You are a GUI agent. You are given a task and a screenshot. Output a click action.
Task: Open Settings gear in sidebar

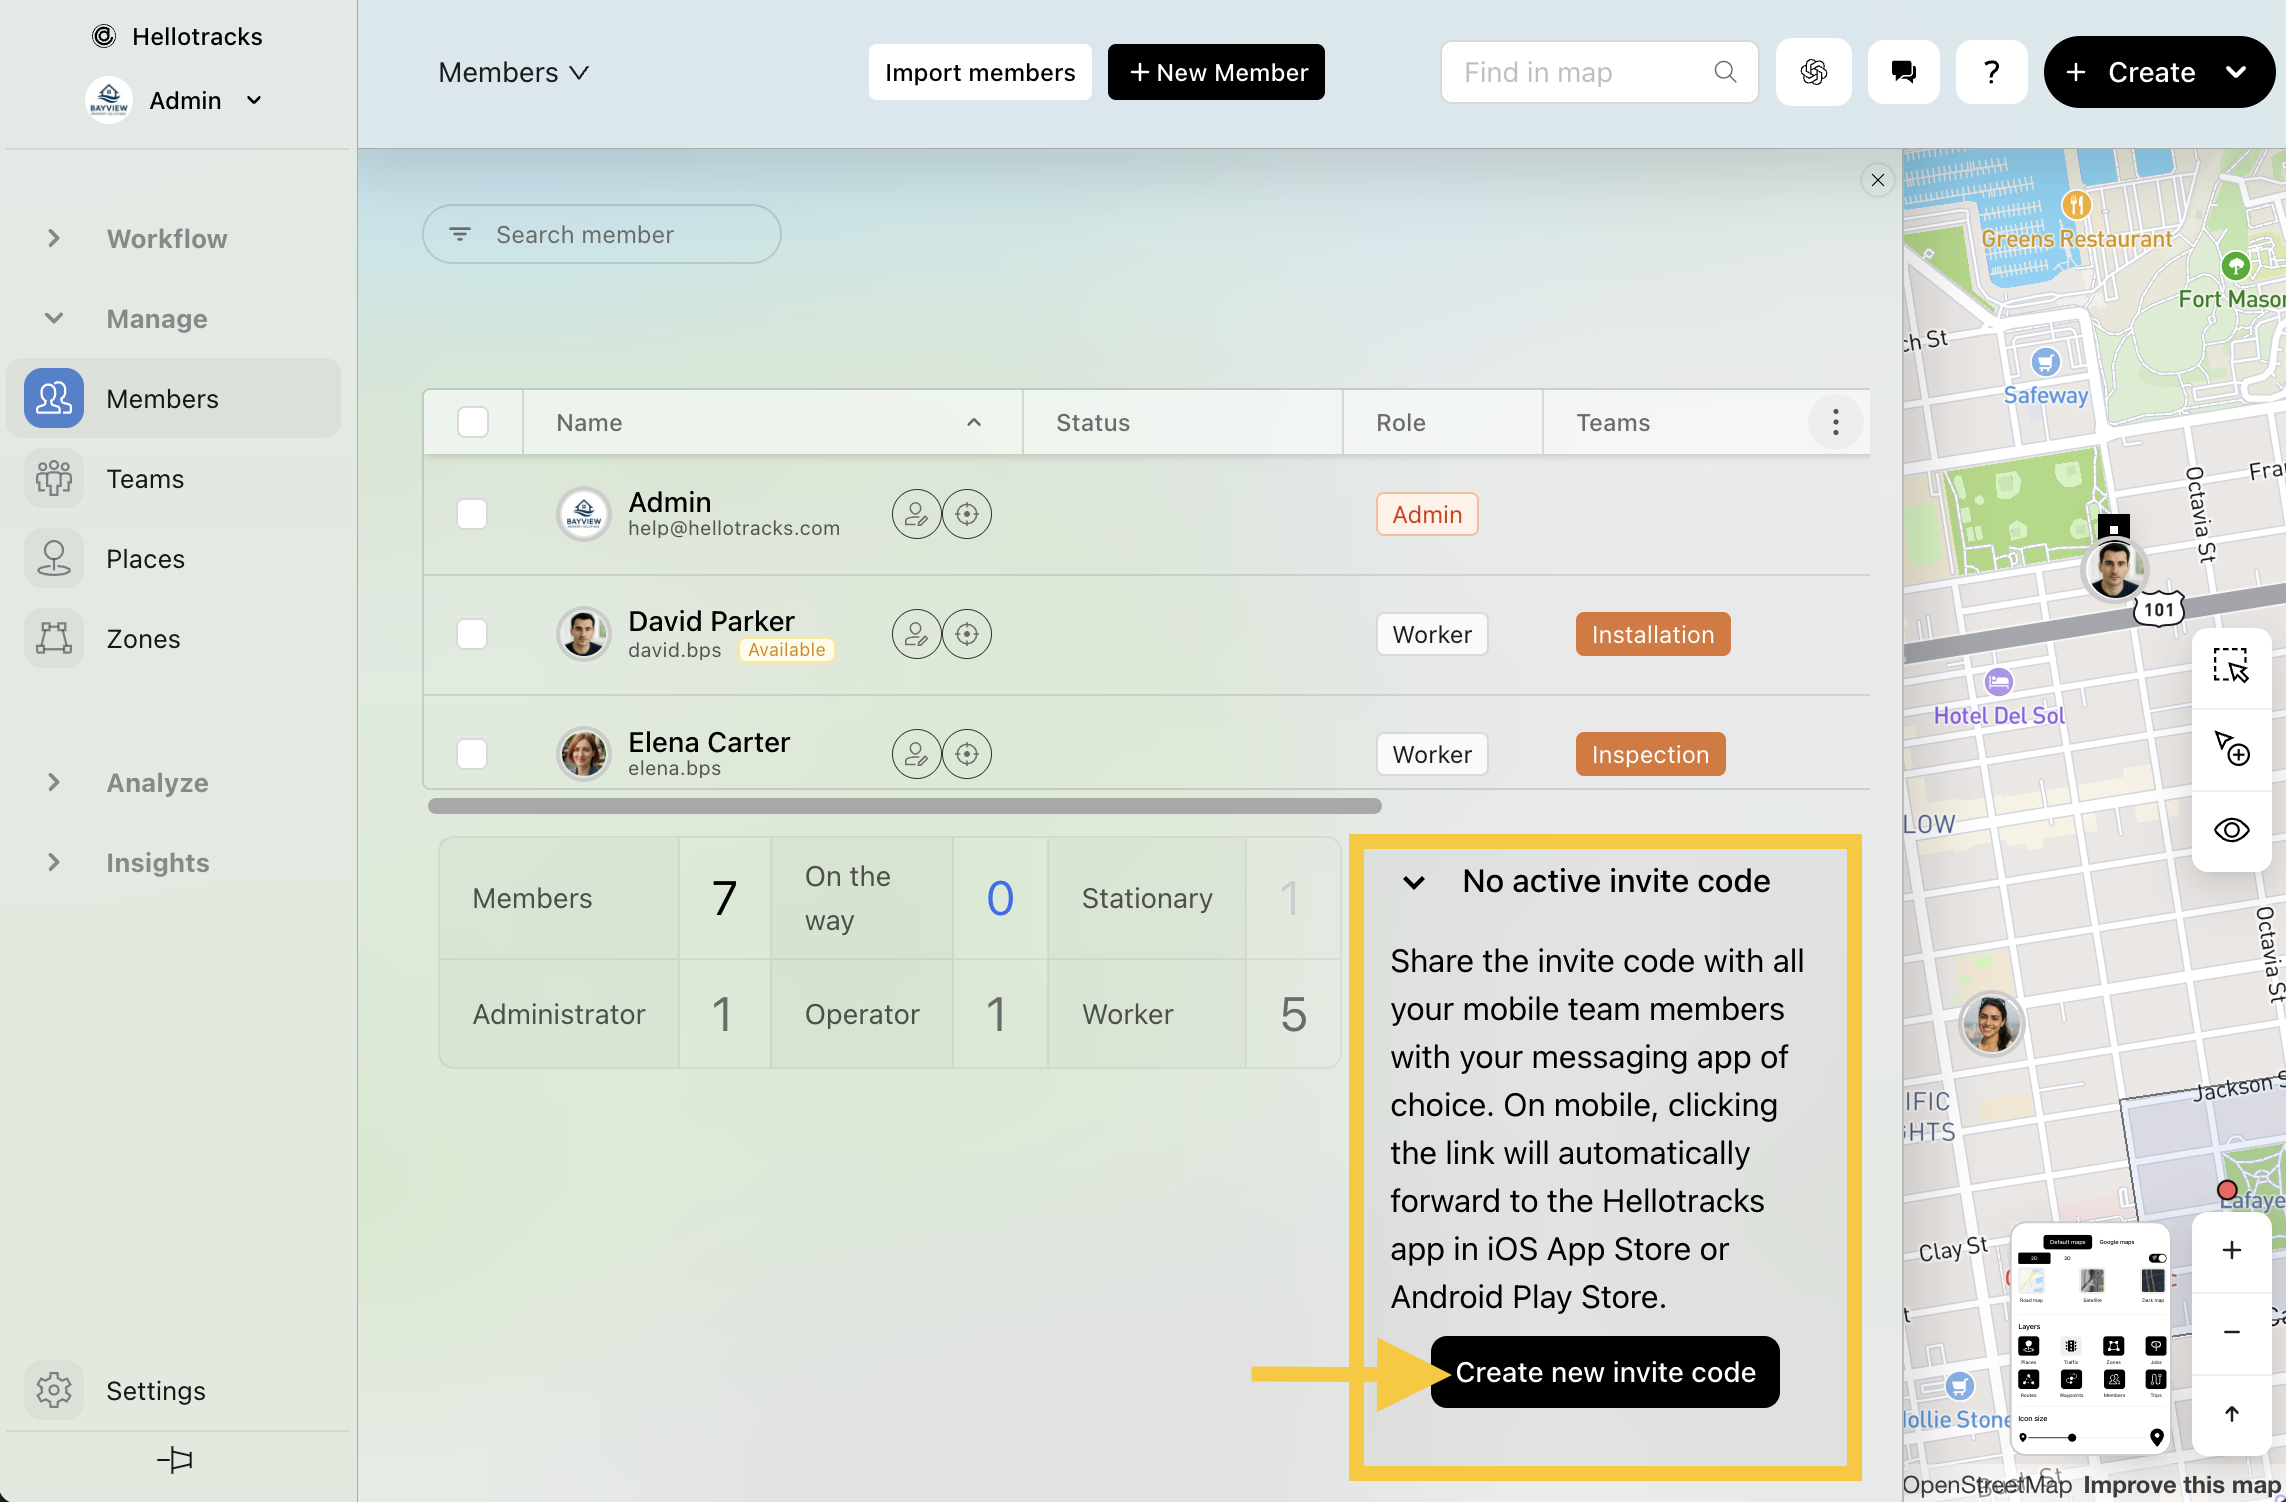[54, 1390]
